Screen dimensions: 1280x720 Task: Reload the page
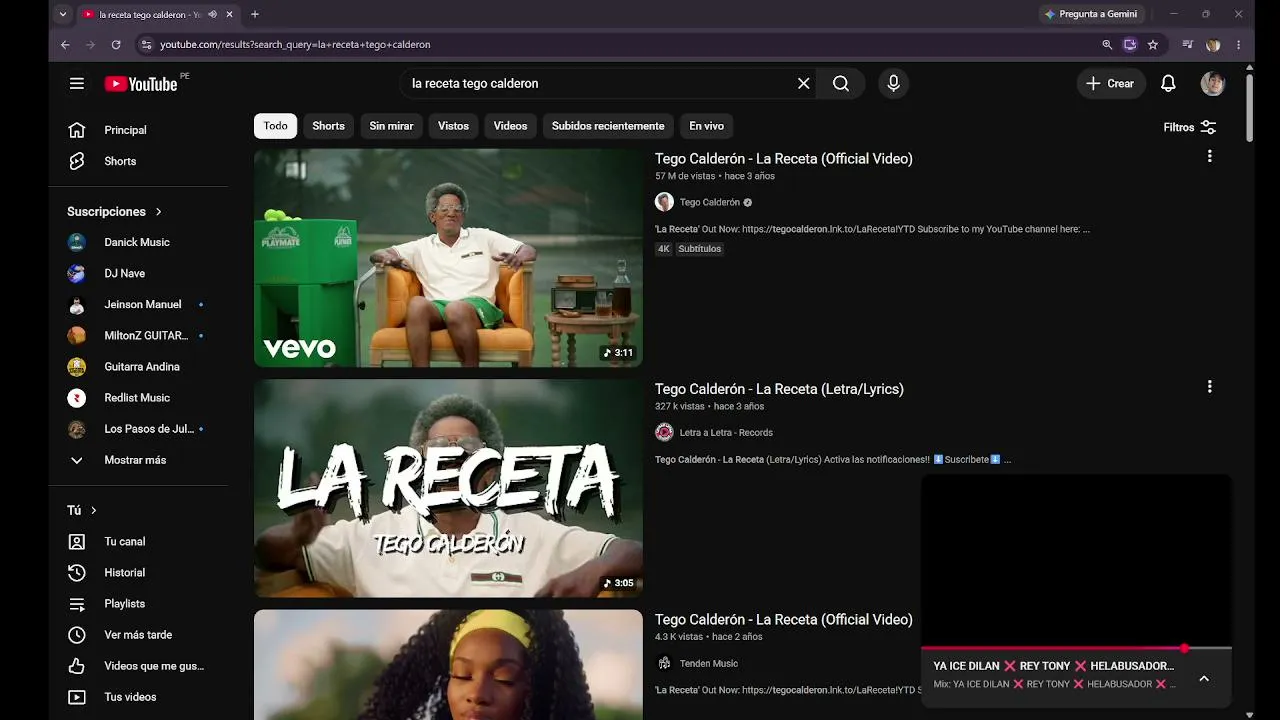[116, 45]
